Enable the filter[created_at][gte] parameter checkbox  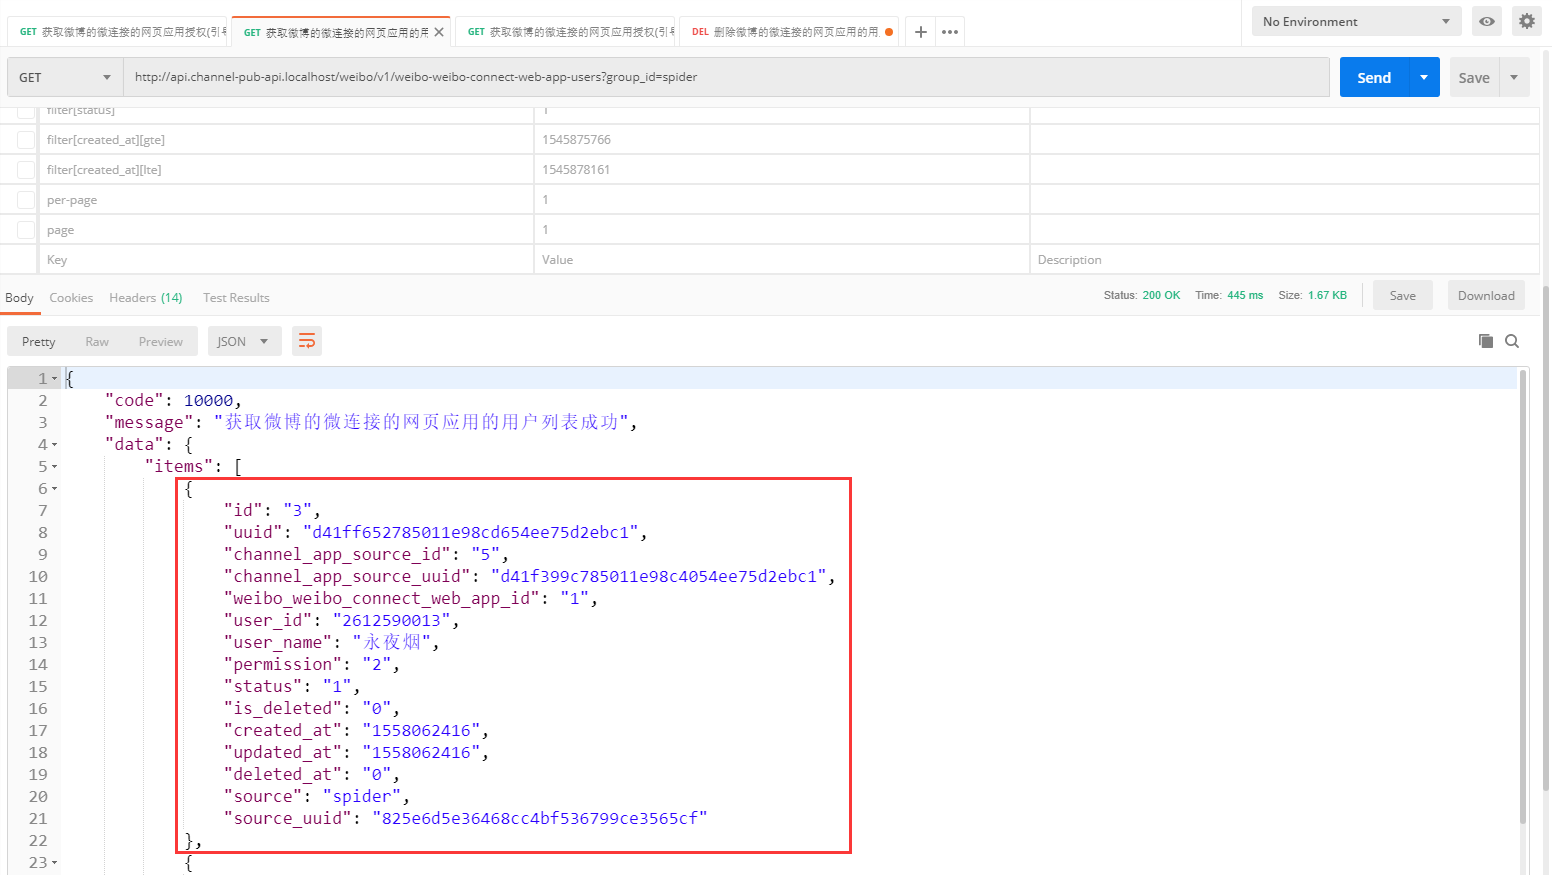tap(26, 140)
